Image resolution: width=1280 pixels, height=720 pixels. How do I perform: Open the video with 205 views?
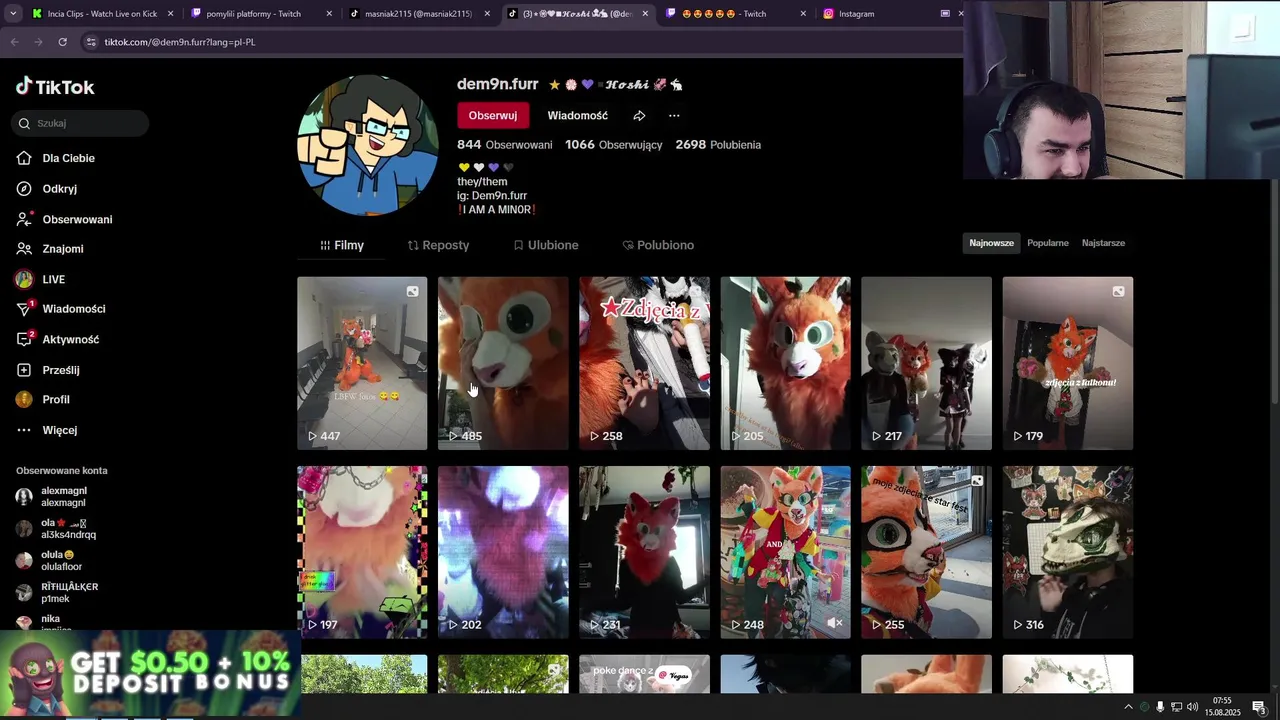(x=785, y=363)
